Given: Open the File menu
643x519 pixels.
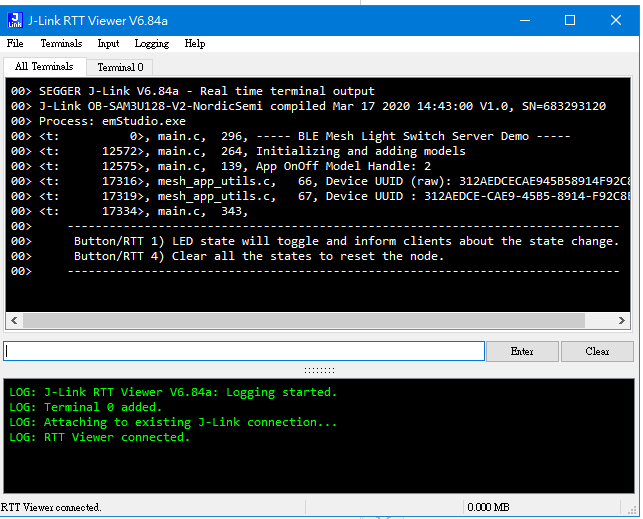Looking at the screenshot, I should pos(15,43).
